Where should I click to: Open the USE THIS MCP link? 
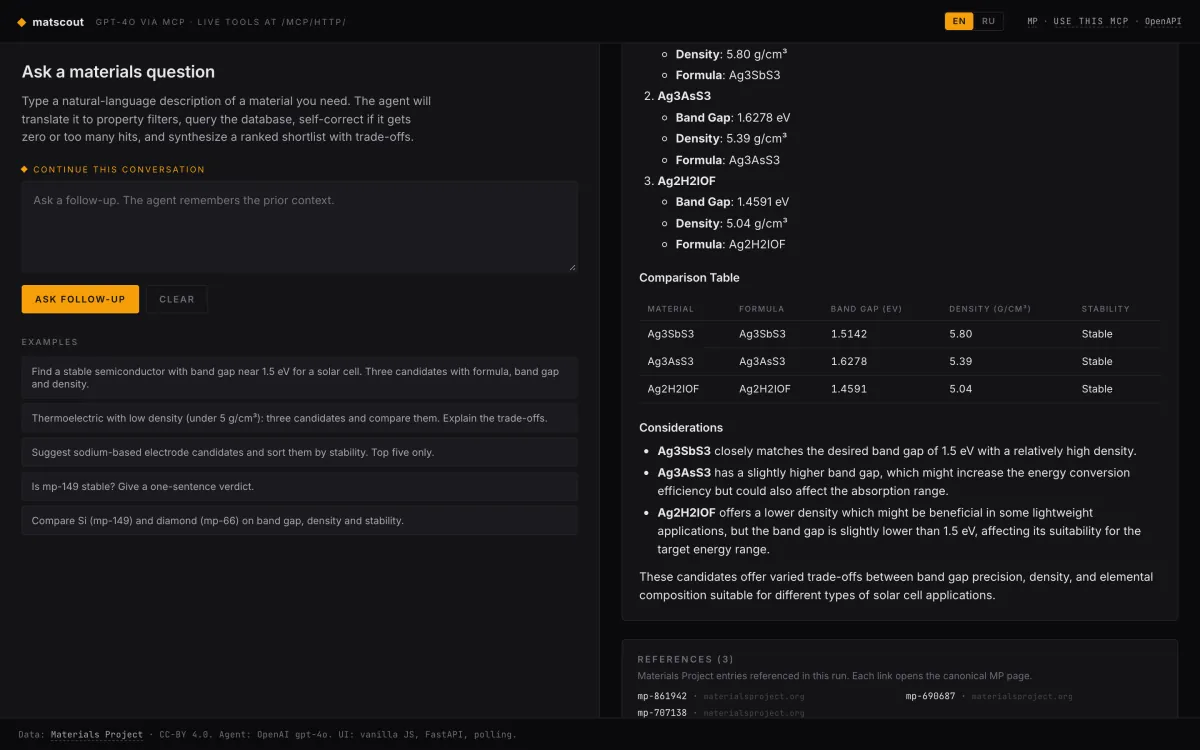click(1090, 21)
